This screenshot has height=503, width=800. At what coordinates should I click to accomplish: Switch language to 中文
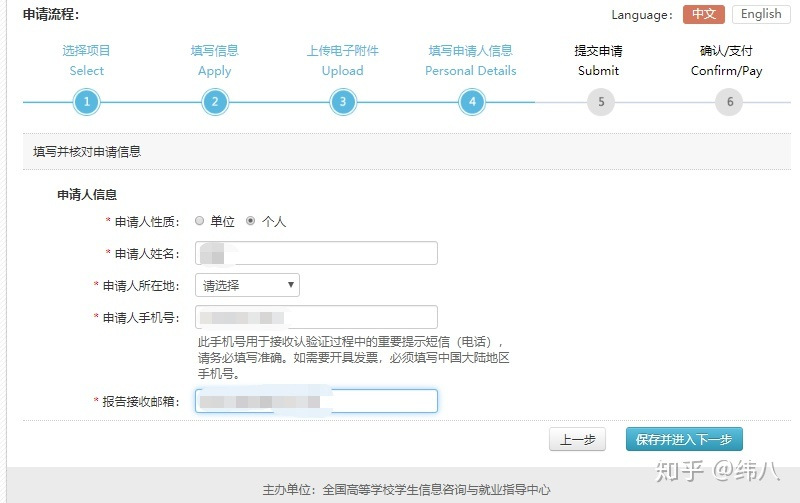coord(704,14)
